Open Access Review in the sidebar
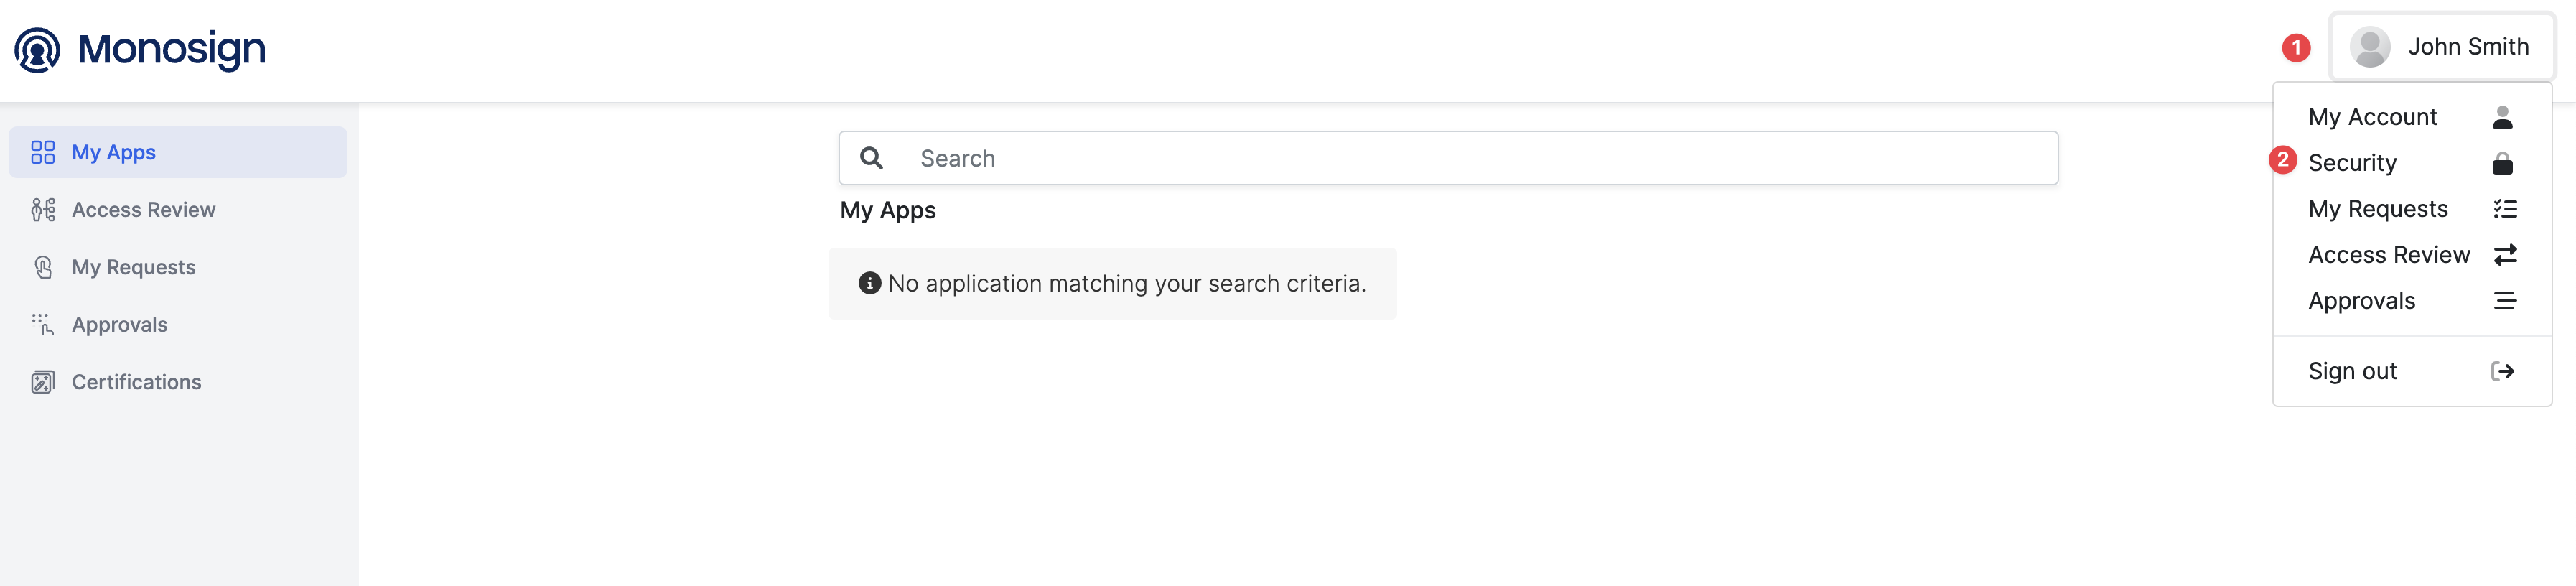This screenshot has width=2576, height=586. 143,210
